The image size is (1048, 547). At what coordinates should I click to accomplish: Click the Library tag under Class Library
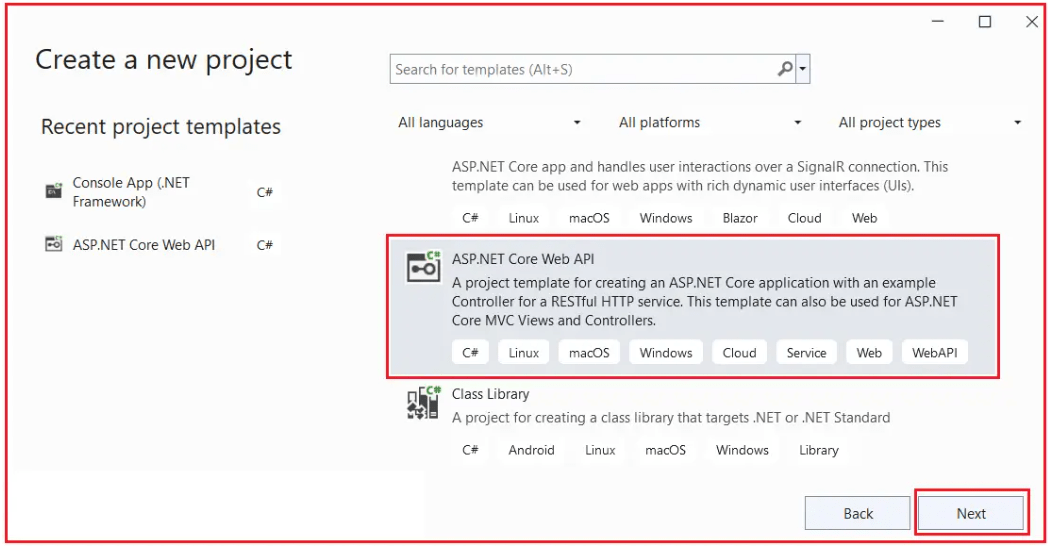818,450
